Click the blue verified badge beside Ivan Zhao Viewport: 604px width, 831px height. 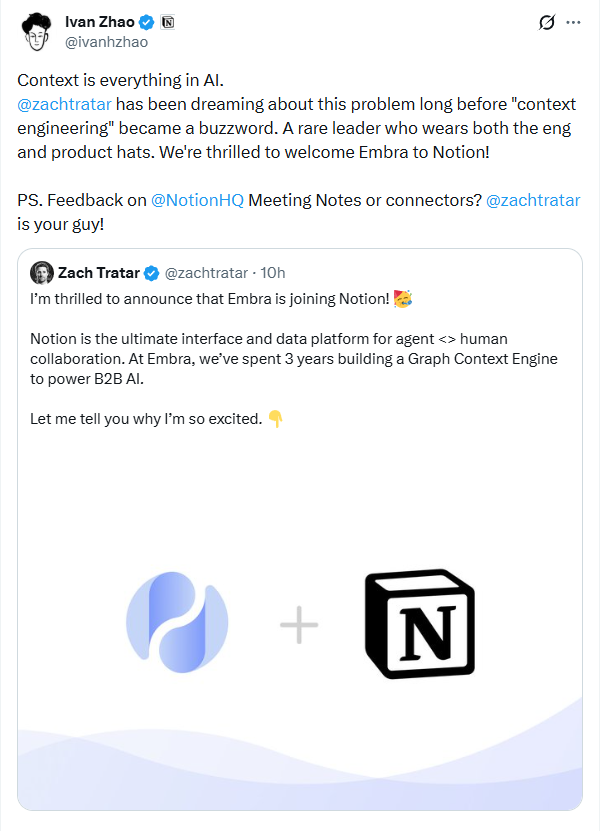point(147,21)
